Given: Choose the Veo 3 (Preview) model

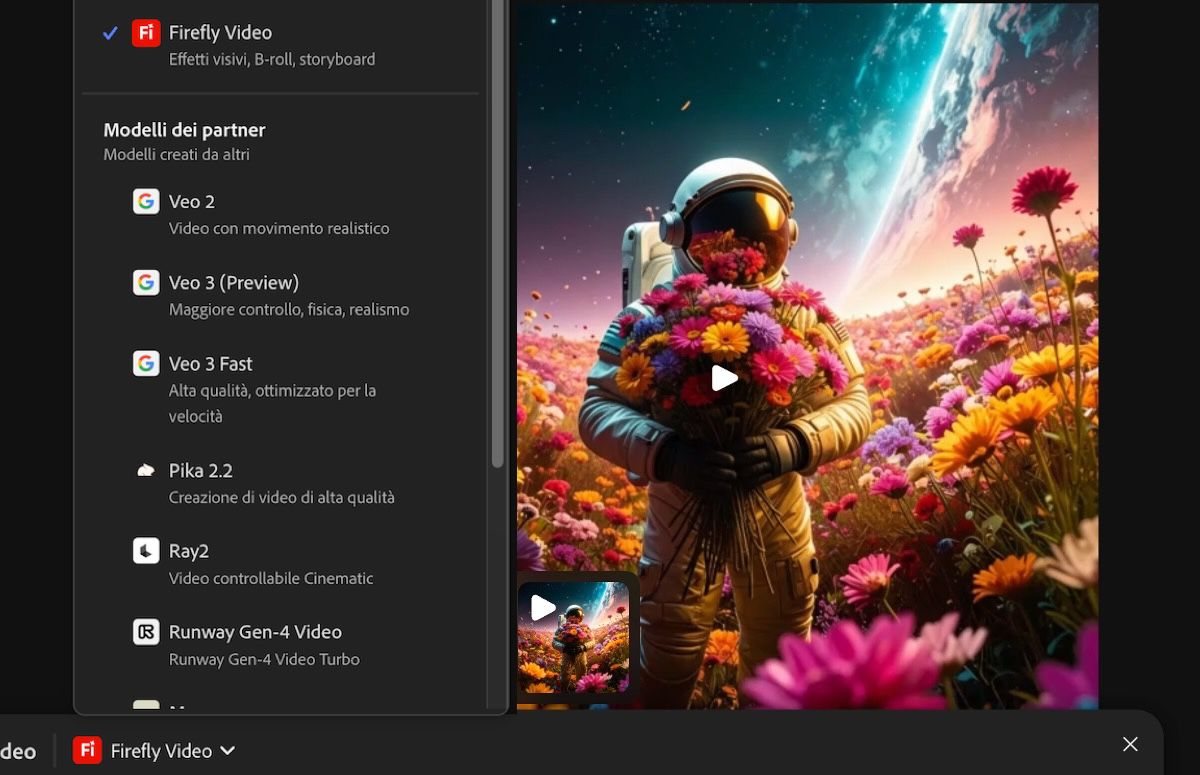Looking at the screenshot, I should click(x=280, y=295).
